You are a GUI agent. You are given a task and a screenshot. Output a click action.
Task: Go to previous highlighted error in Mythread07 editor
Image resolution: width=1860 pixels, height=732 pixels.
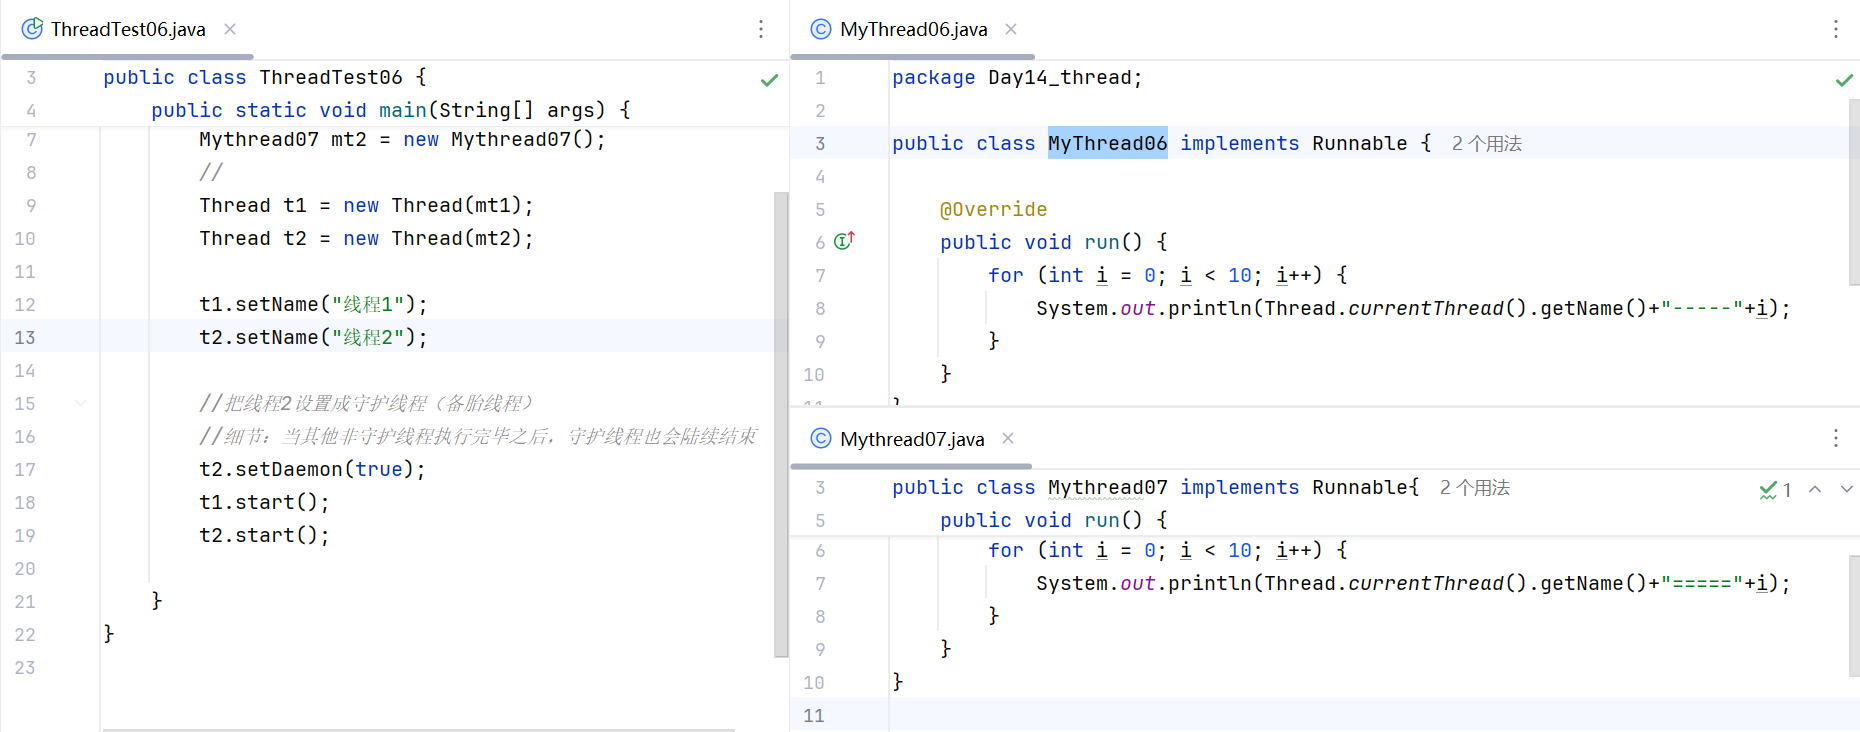[x=1815, y=489]
